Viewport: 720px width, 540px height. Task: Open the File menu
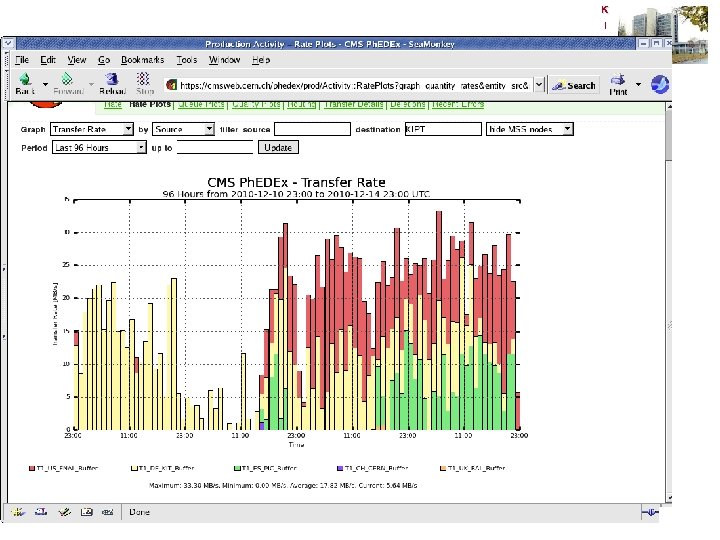tap(22, 60)
